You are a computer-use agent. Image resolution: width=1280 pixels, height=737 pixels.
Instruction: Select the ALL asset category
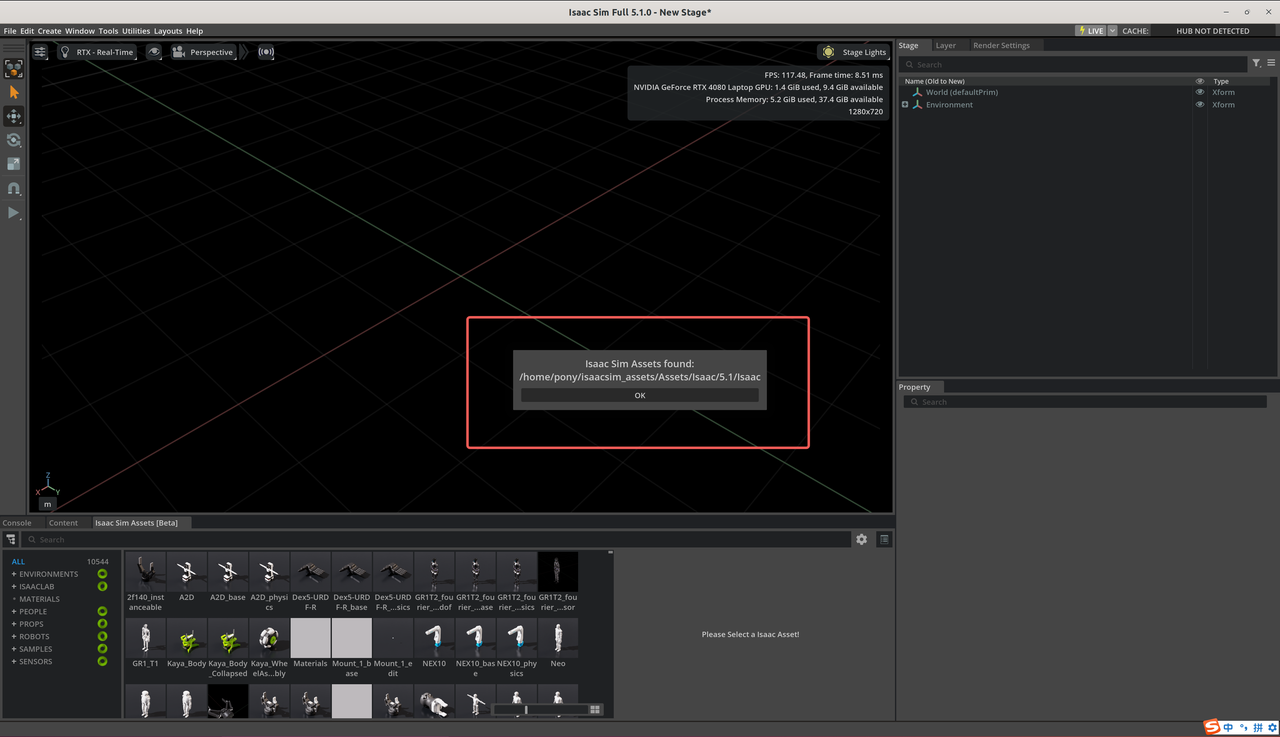pos(18,562)
